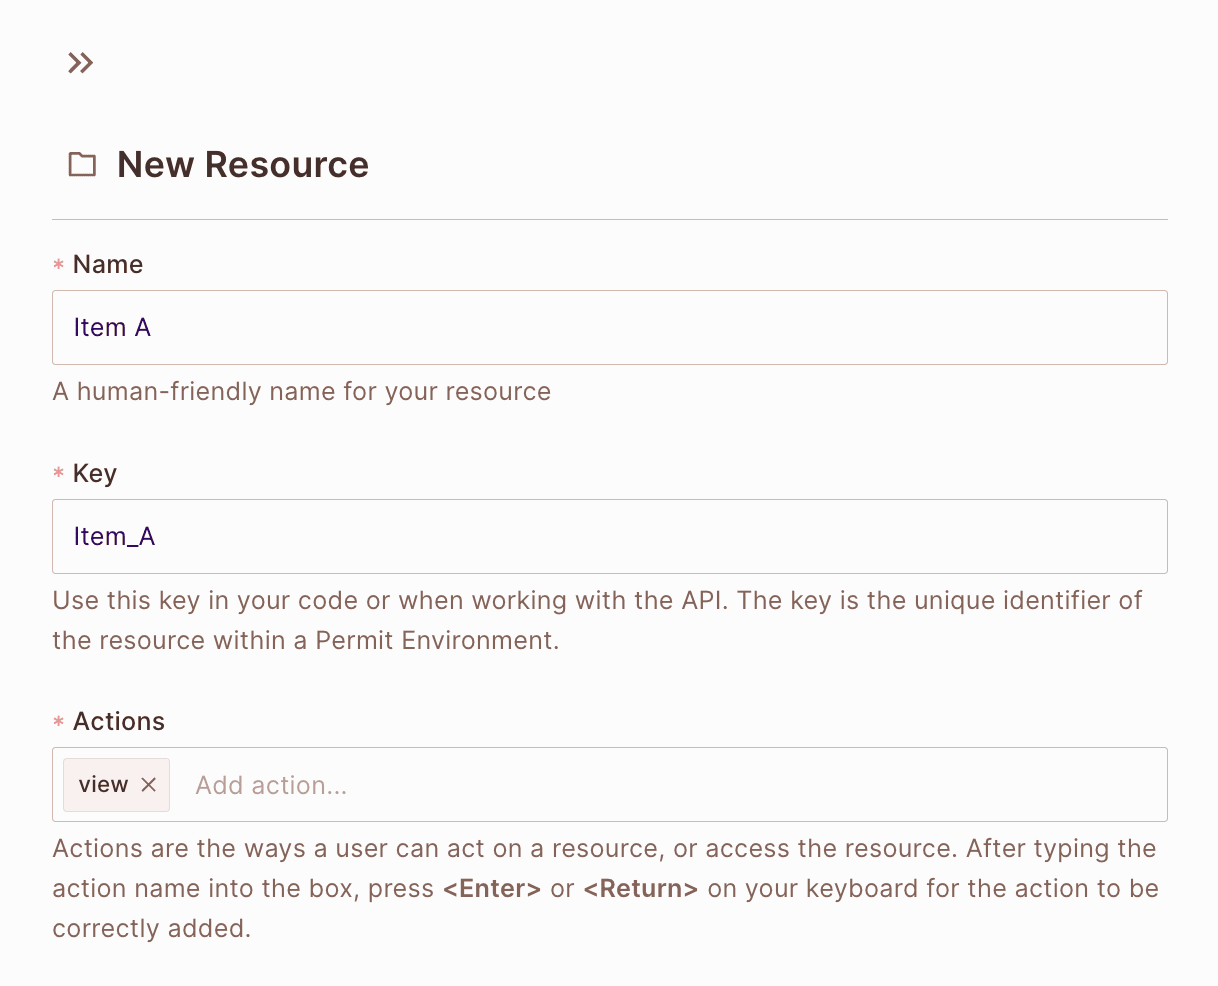Viewport: 1218px width, 986px height.
Task: Select the view action chip
Action: [103, 784]
